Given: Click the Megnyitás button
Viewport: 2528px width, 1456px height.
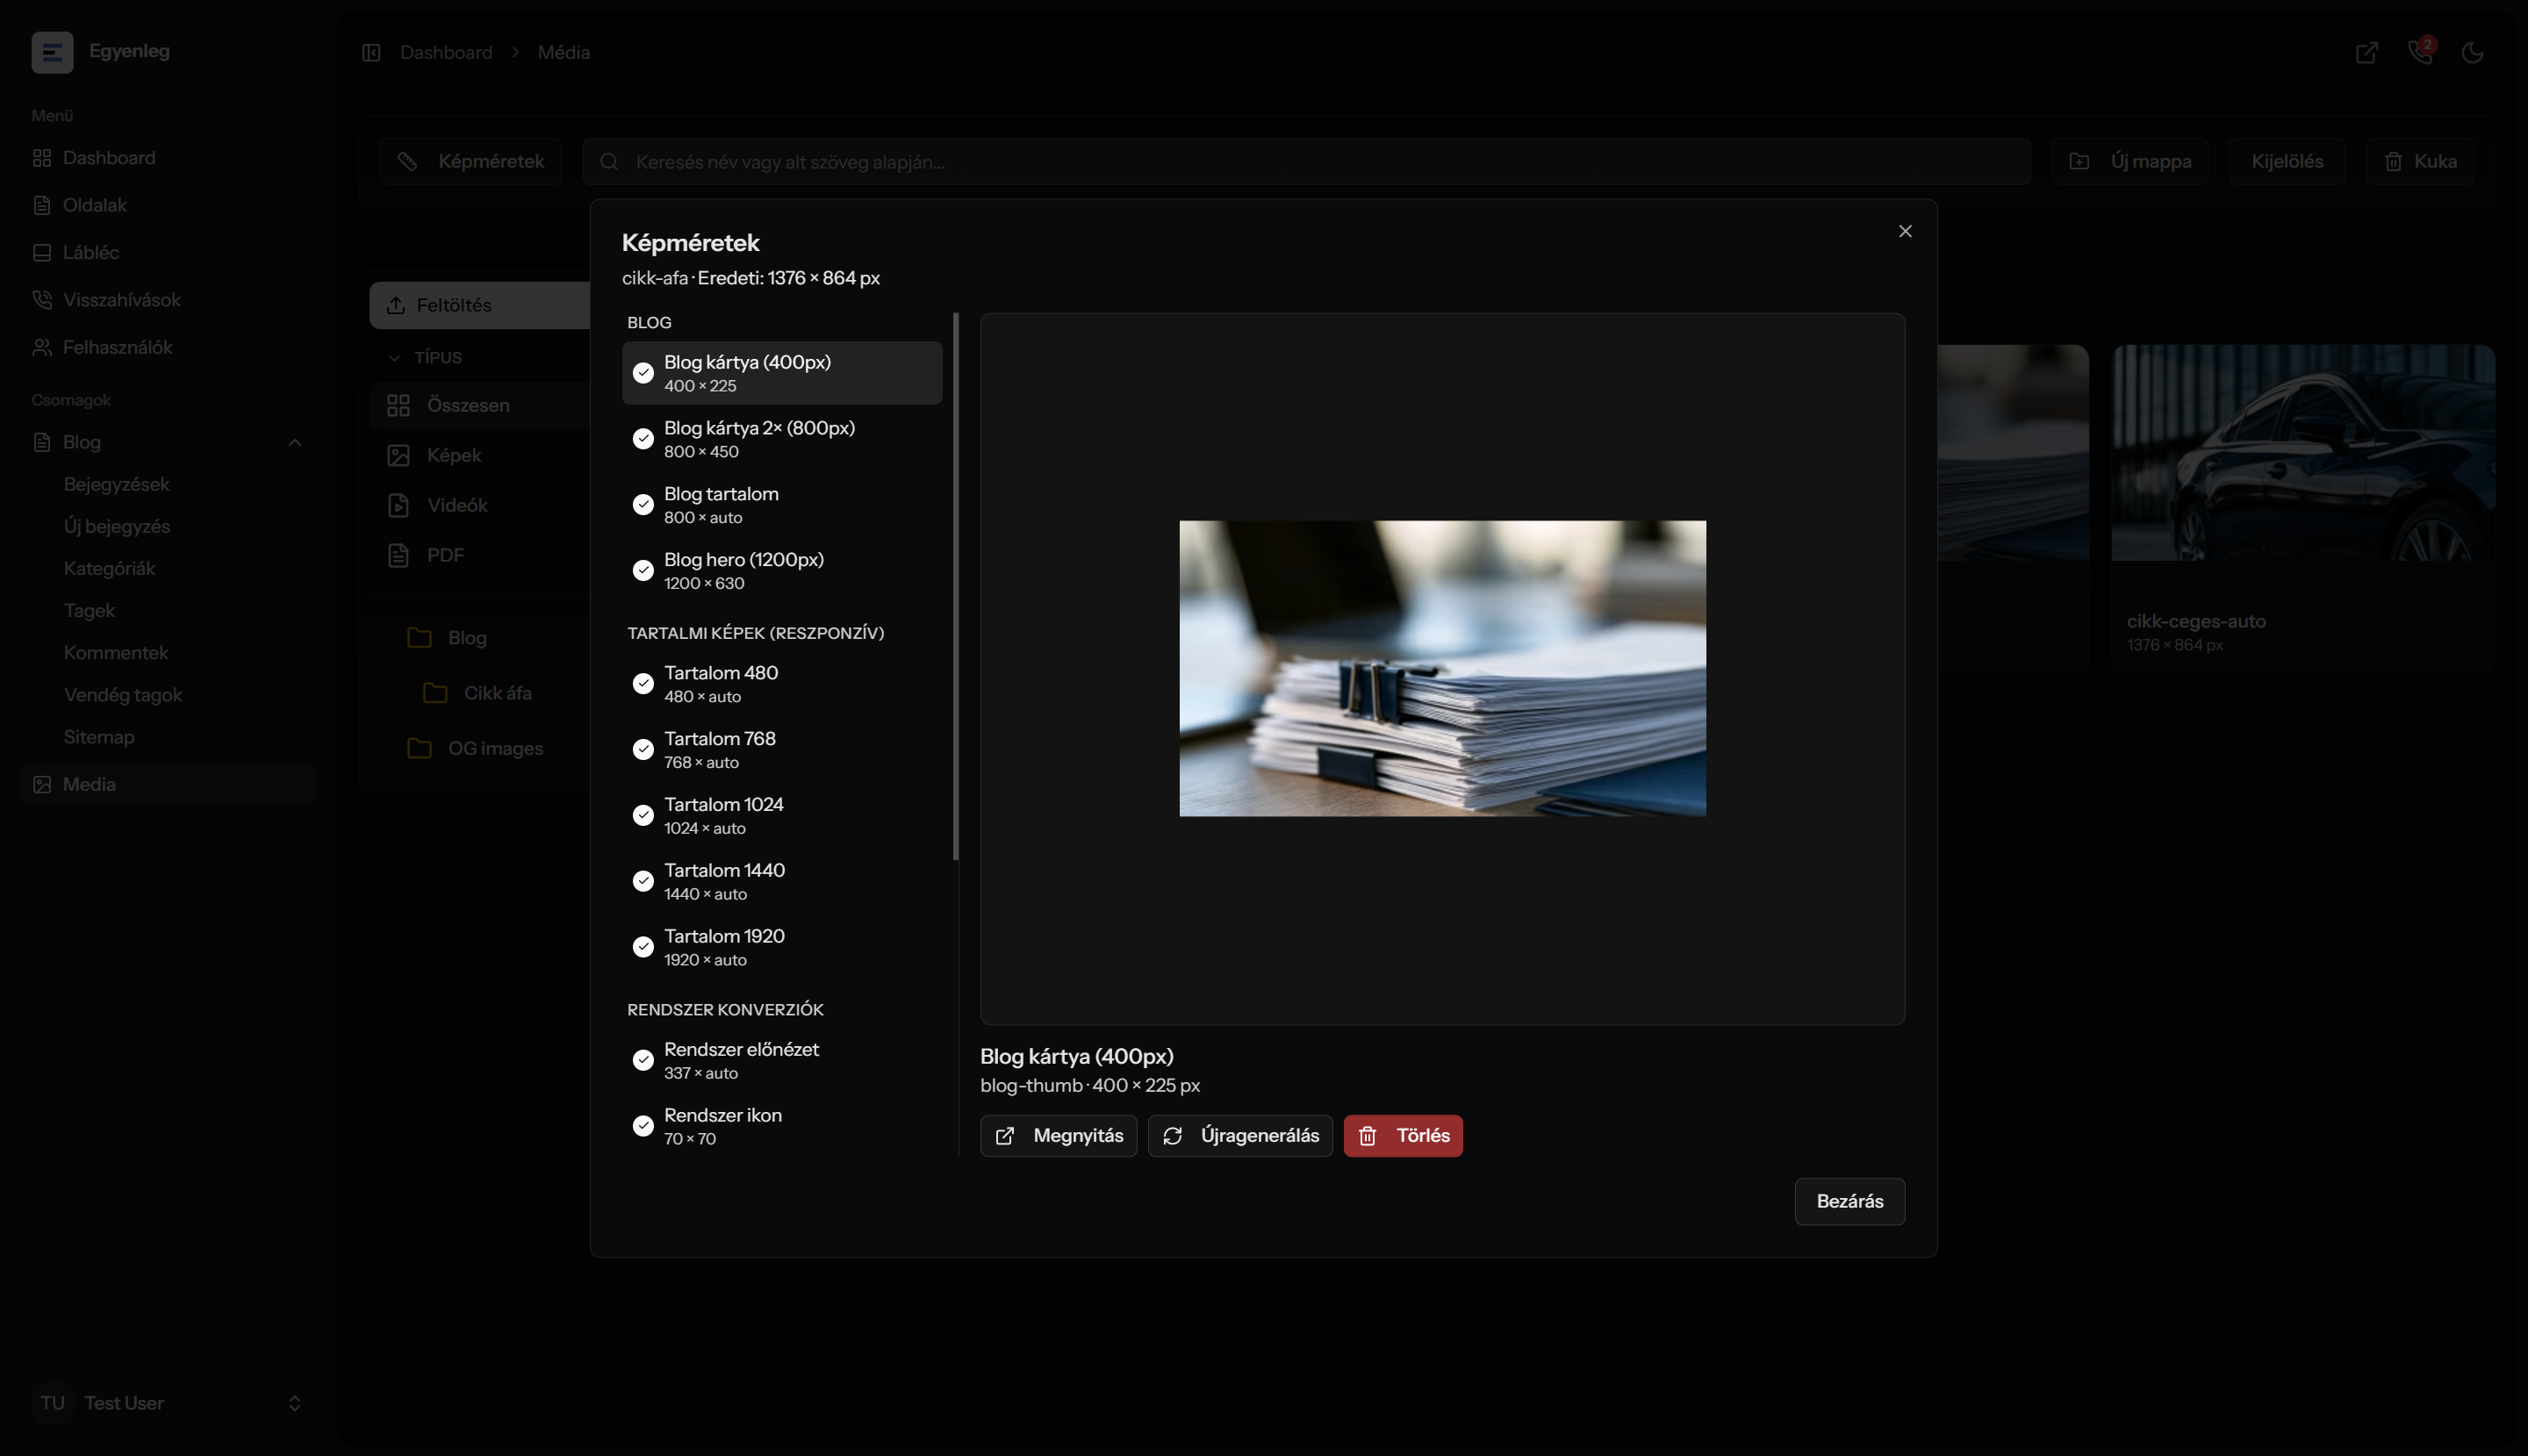Looking at the screenshot, I should 1058,1136.
